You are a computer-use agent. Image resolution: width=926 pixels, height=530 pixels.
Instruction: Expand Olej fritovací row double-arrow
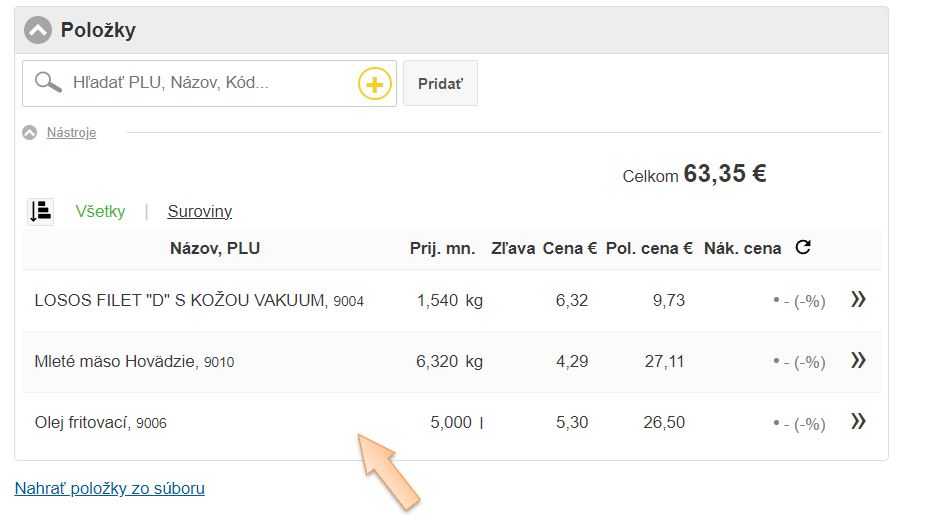click(x=857, y=422)
